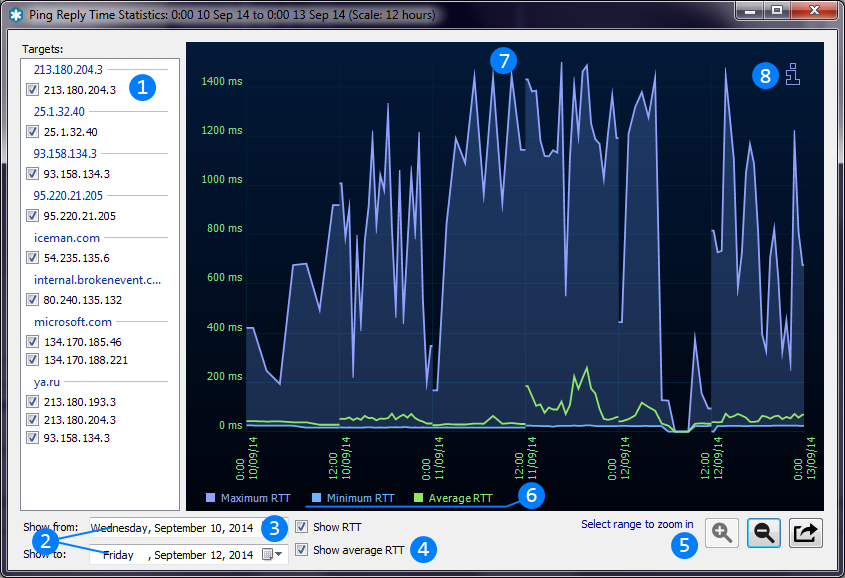Image resolution: width=845 pixels, height=578 pixels.
Task: Click the chart info icon in graph corner
Action: pos(793,75)
